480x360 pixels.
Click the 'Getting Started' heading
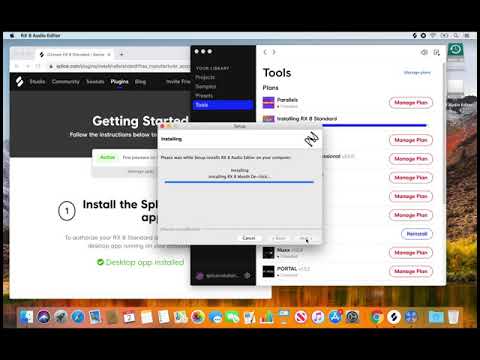point(140,121)
